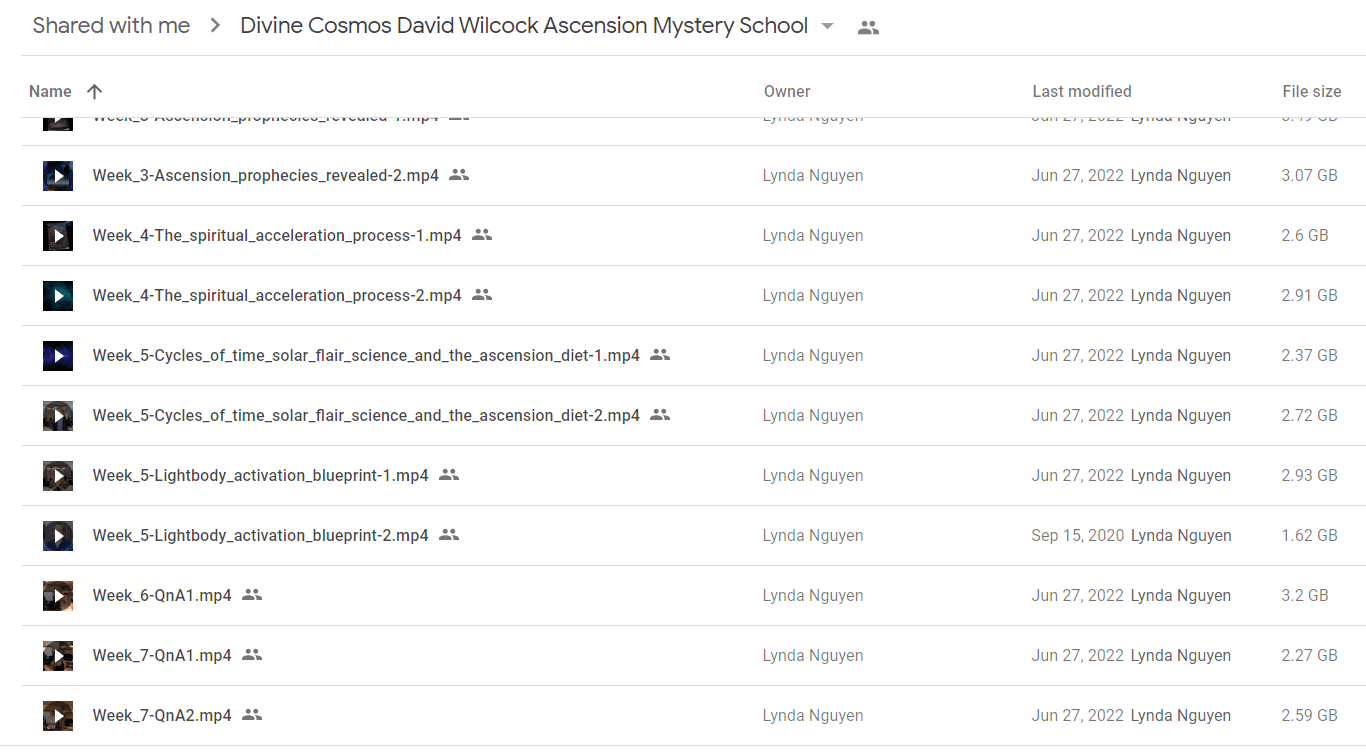The height and width of the screenshot is (752, 1366).
Task: Go back to Shared with me
Action: pos(111,26)
